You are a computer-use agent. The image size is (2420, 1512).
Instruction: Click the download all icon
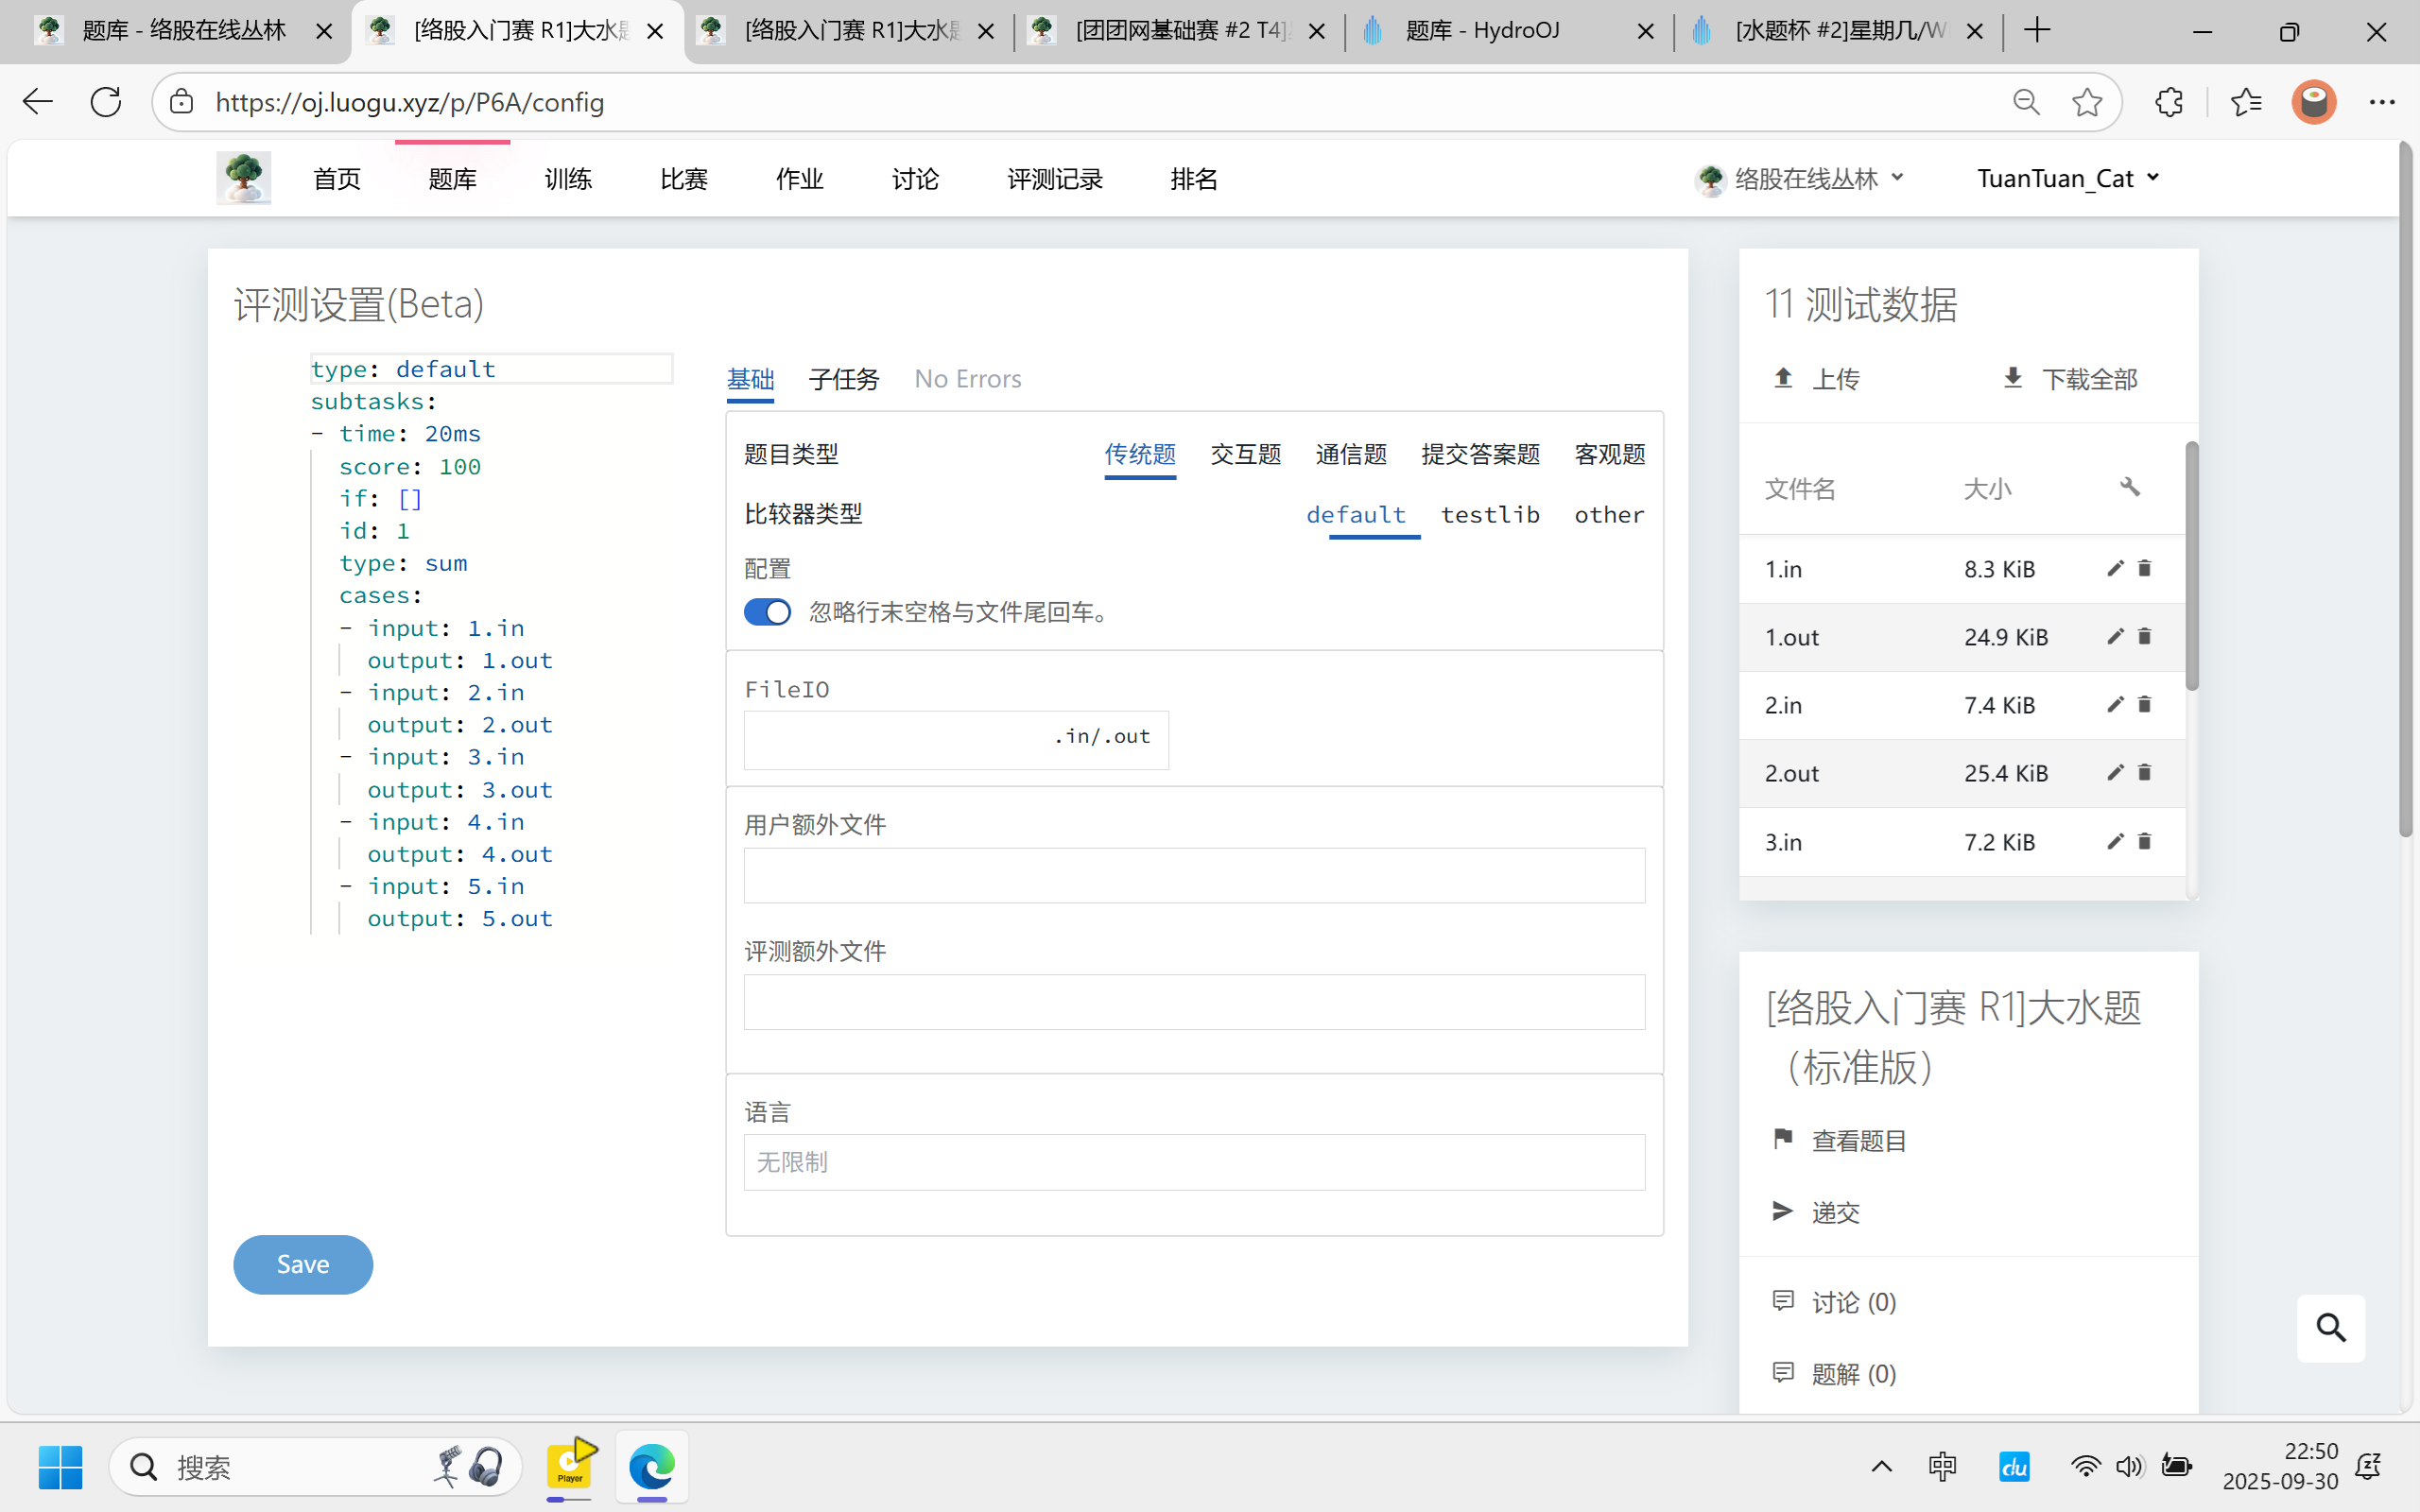pos(2013,378)
